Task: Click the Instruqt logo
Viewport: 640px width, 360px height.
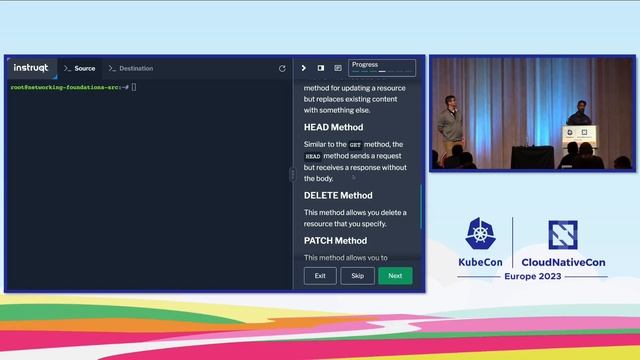Action: pos(31,68)
